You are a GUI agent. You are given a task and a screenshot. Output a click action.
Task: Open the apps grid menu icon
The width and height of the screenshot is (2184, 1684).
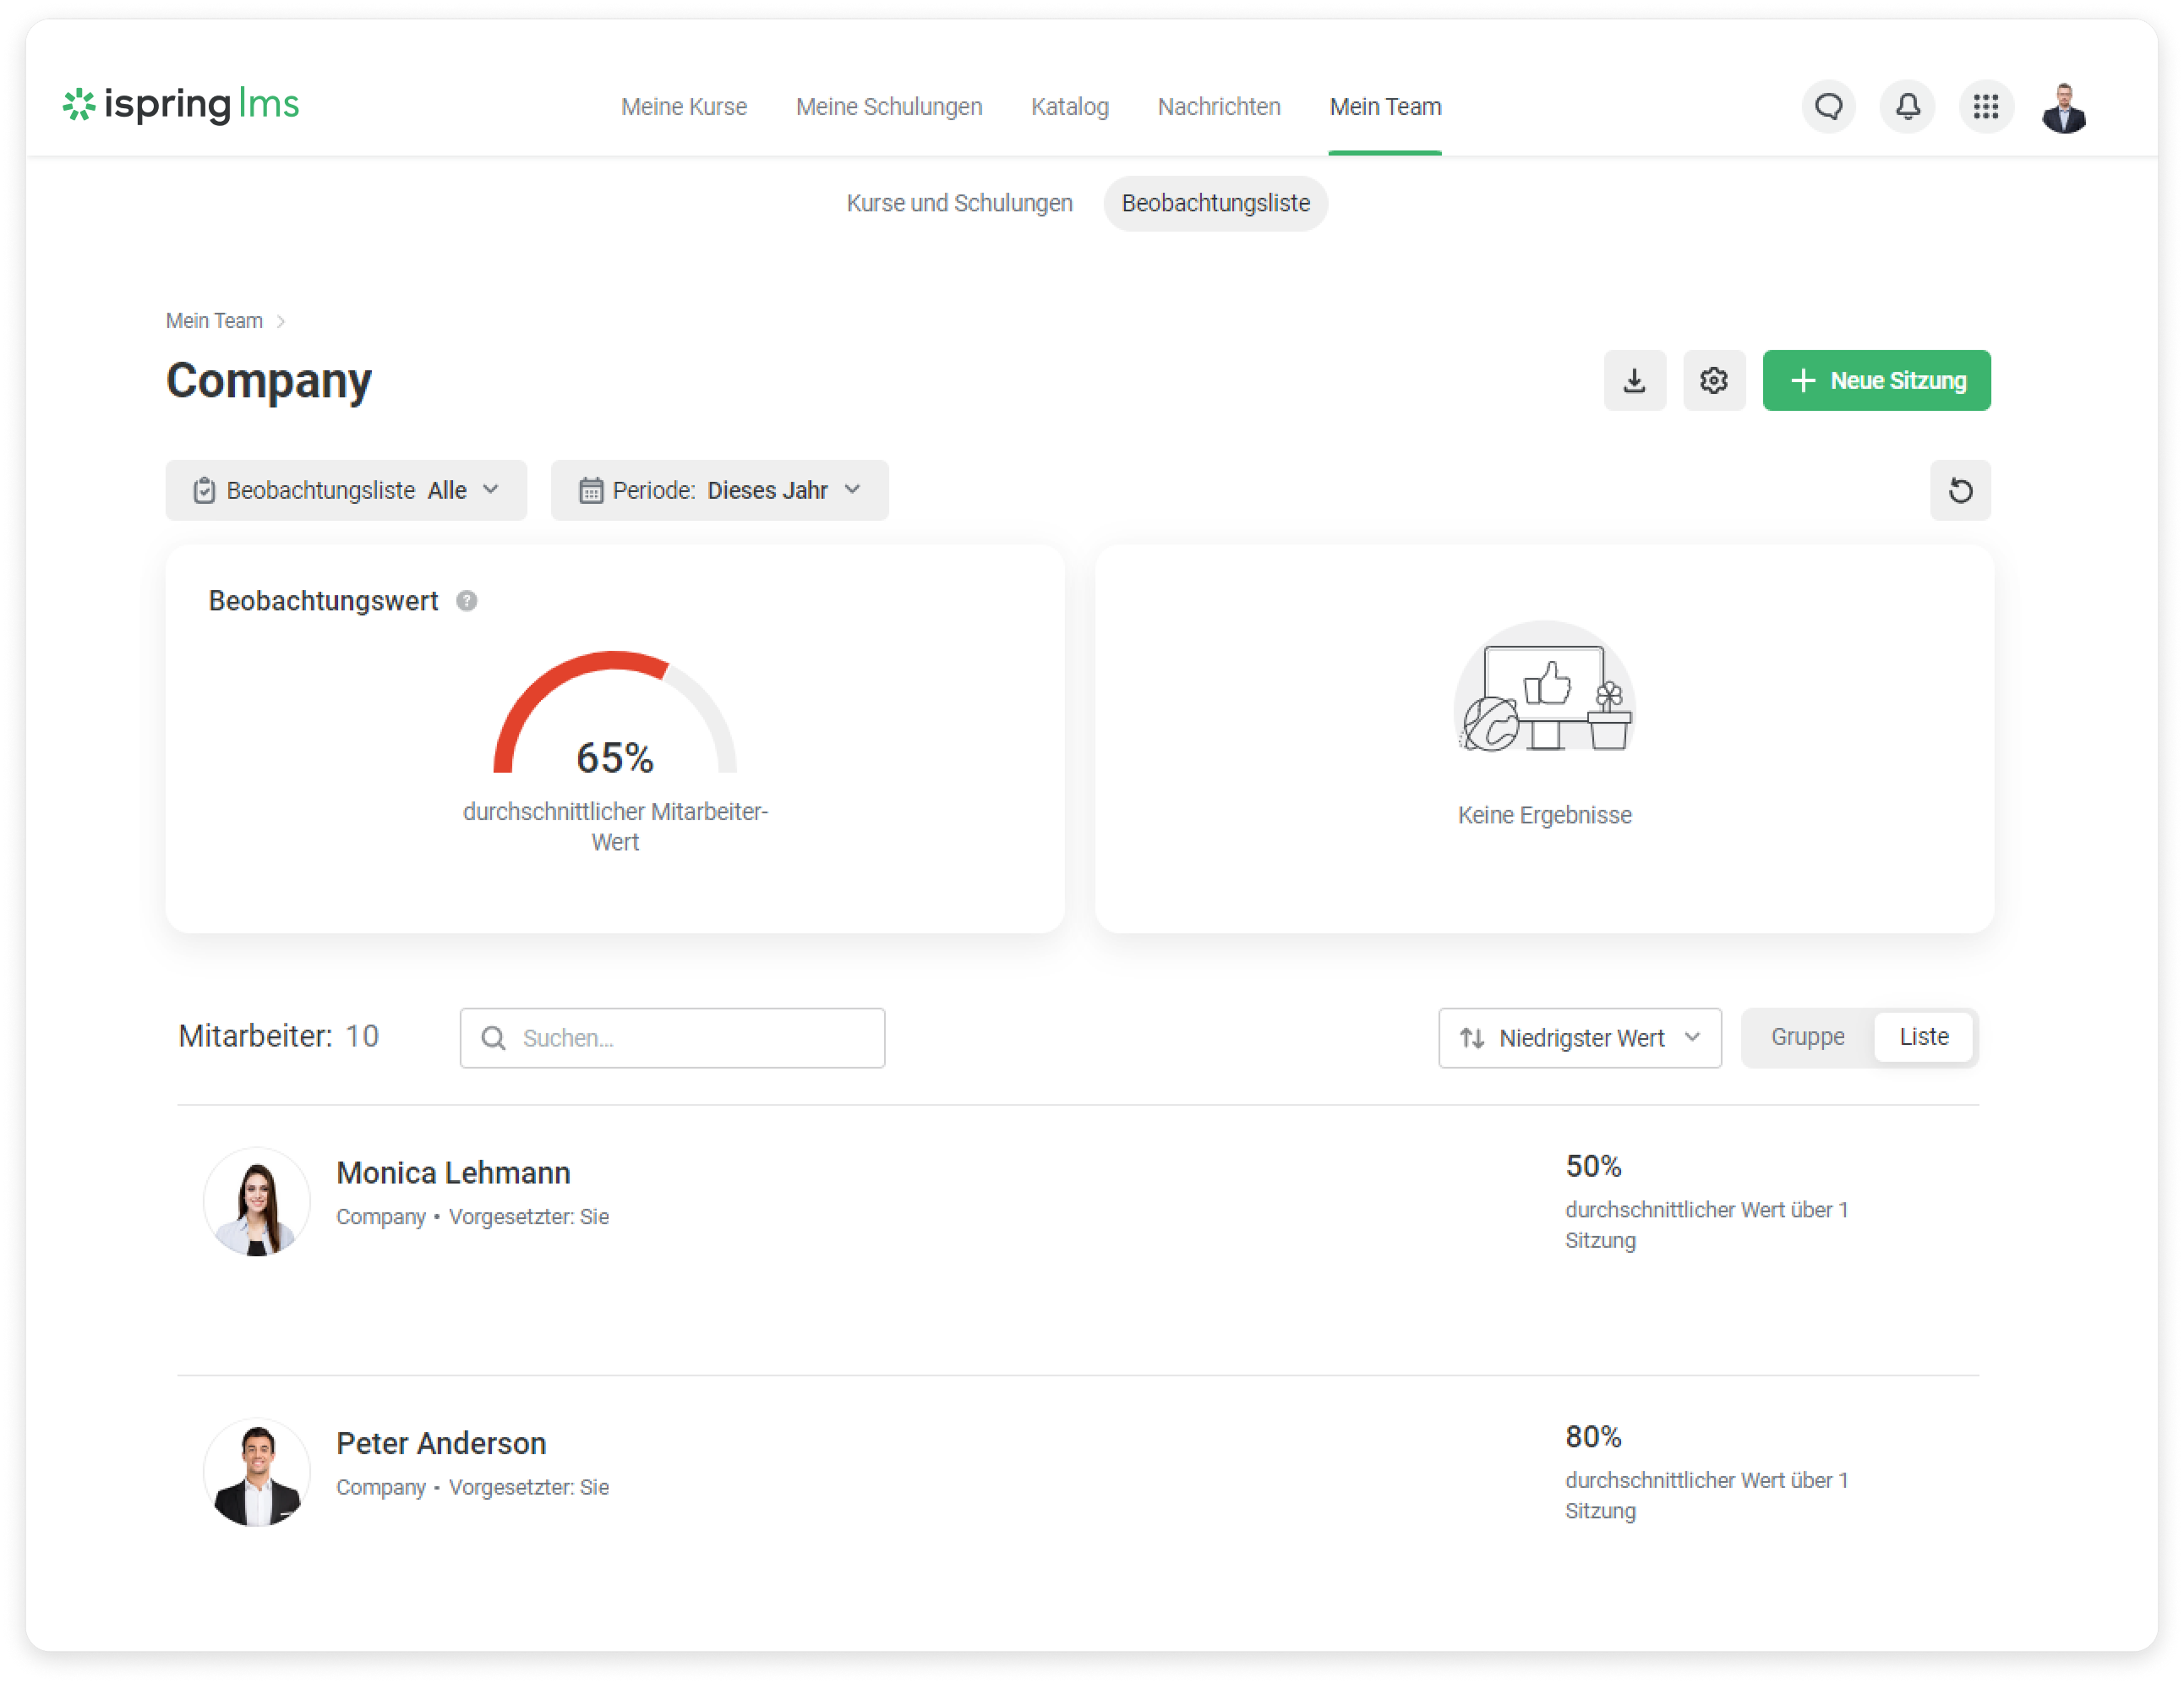(1985, 106)
